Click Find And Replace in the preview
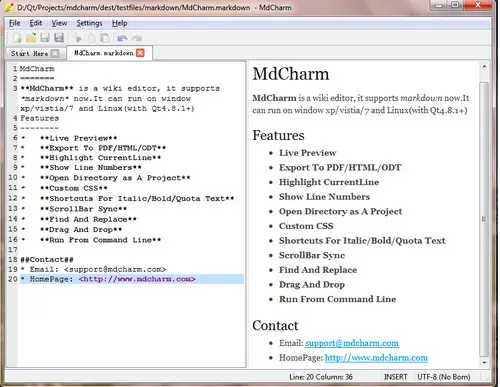The width and height of the screenshot is (500, 387). 318,270
